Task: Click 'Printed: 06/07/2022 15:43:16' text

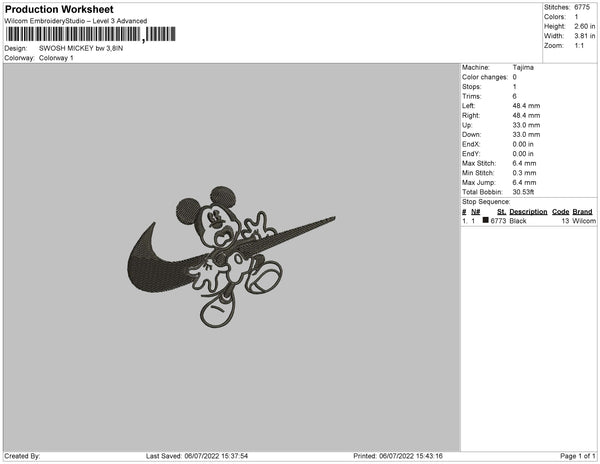Action: 398,456
